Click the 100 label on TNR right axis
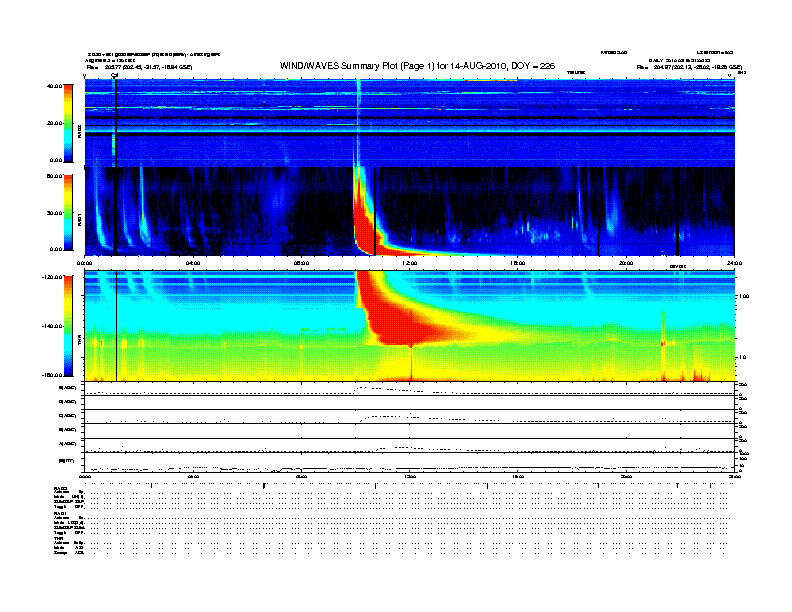 (x=745, y=296)
